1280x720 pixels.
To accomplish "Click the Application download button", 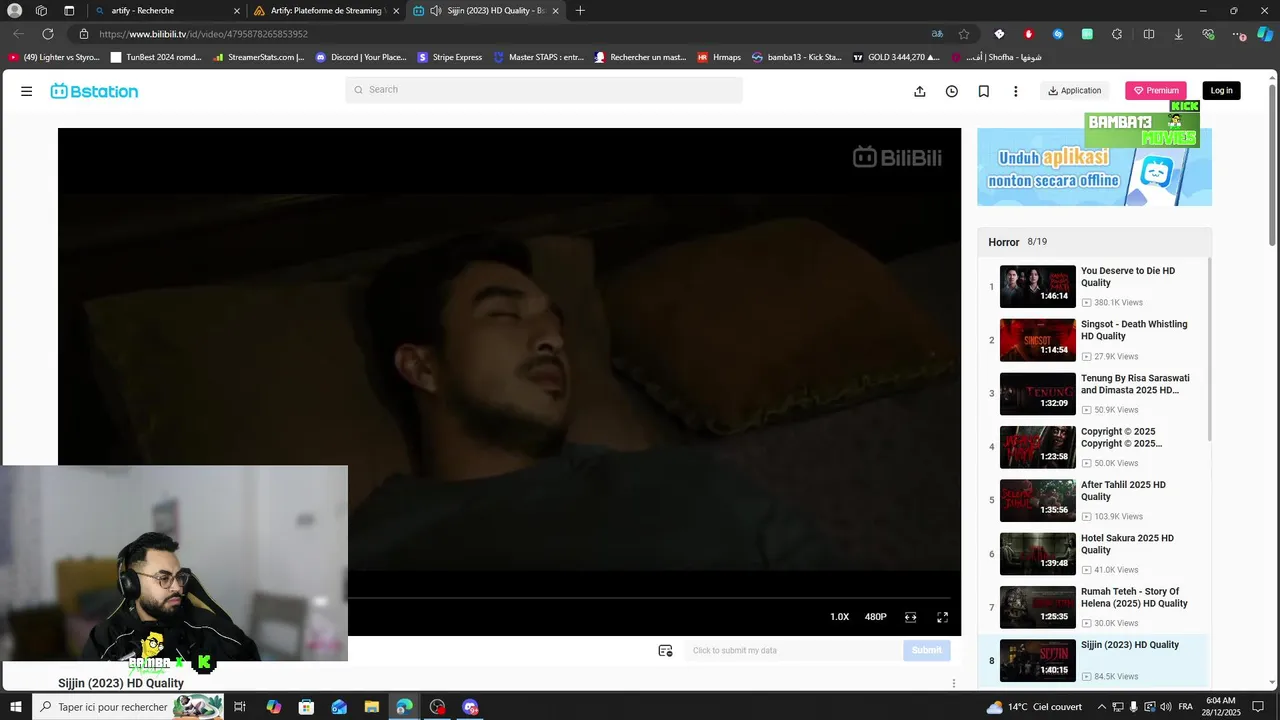I will point(1075,91).
